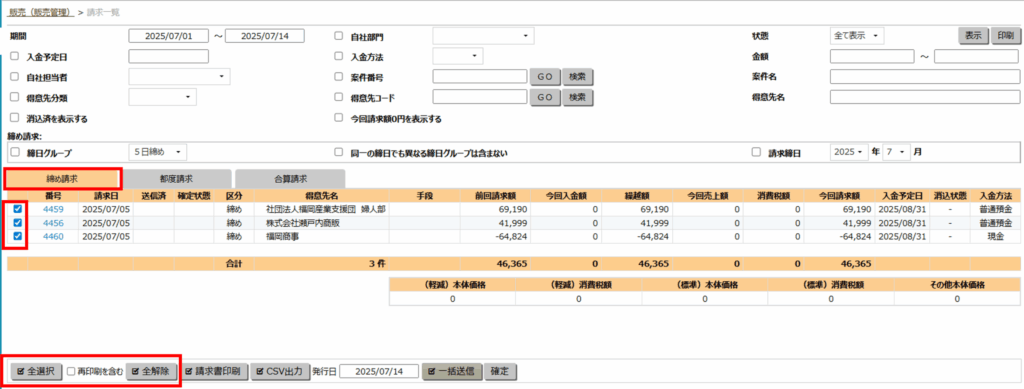This screenshot has width=1024, height=389.
Task: Click the 発行日 date field
Action: pyautogui.click(x=379, y=371)
